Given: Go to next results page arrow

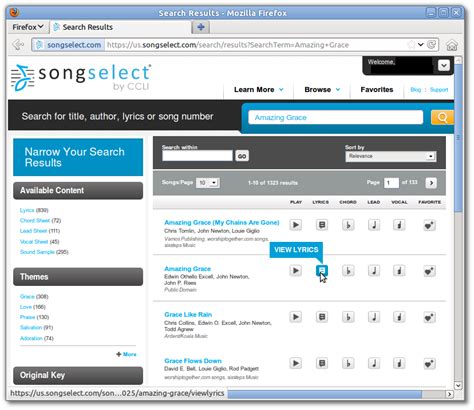Looking at the screenshot, I should (431, 183).
